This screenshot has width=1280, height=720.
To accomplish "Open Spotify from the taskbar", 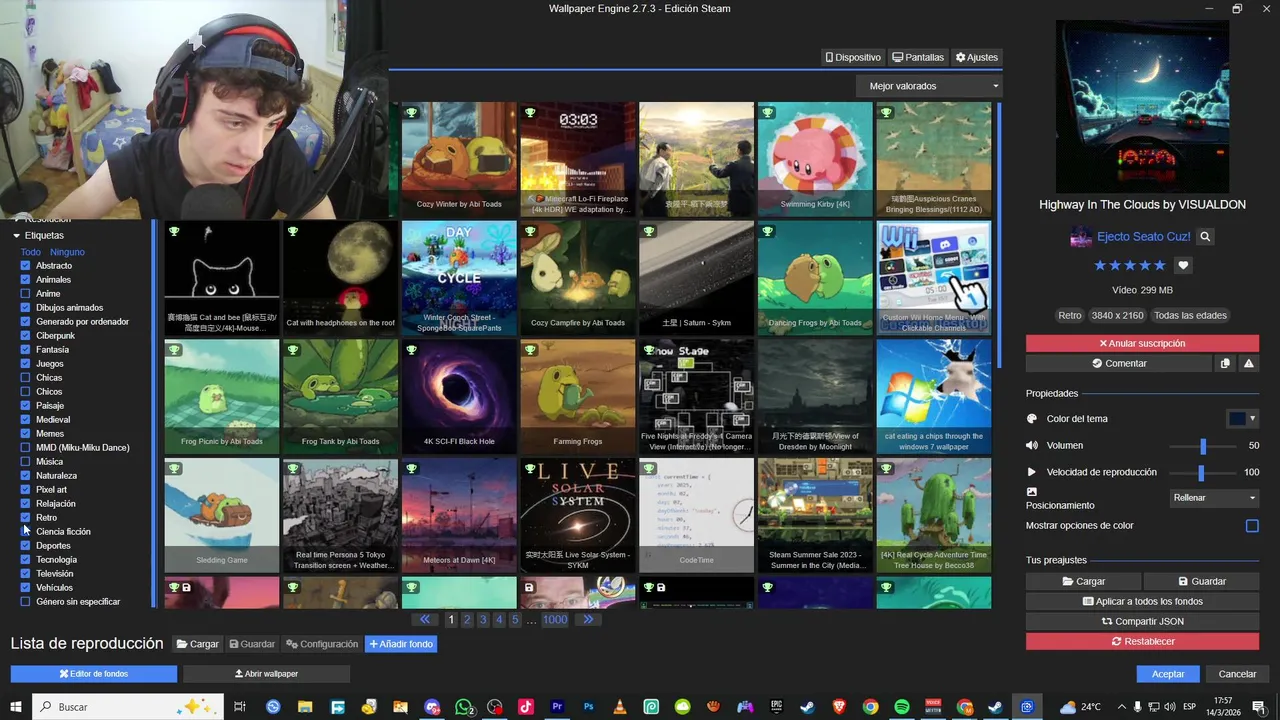I will tap(902, 707).
